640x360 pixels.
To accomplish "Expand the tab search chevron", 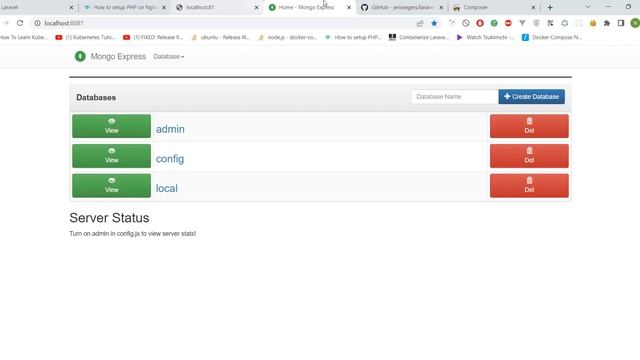I will point(588,7).
